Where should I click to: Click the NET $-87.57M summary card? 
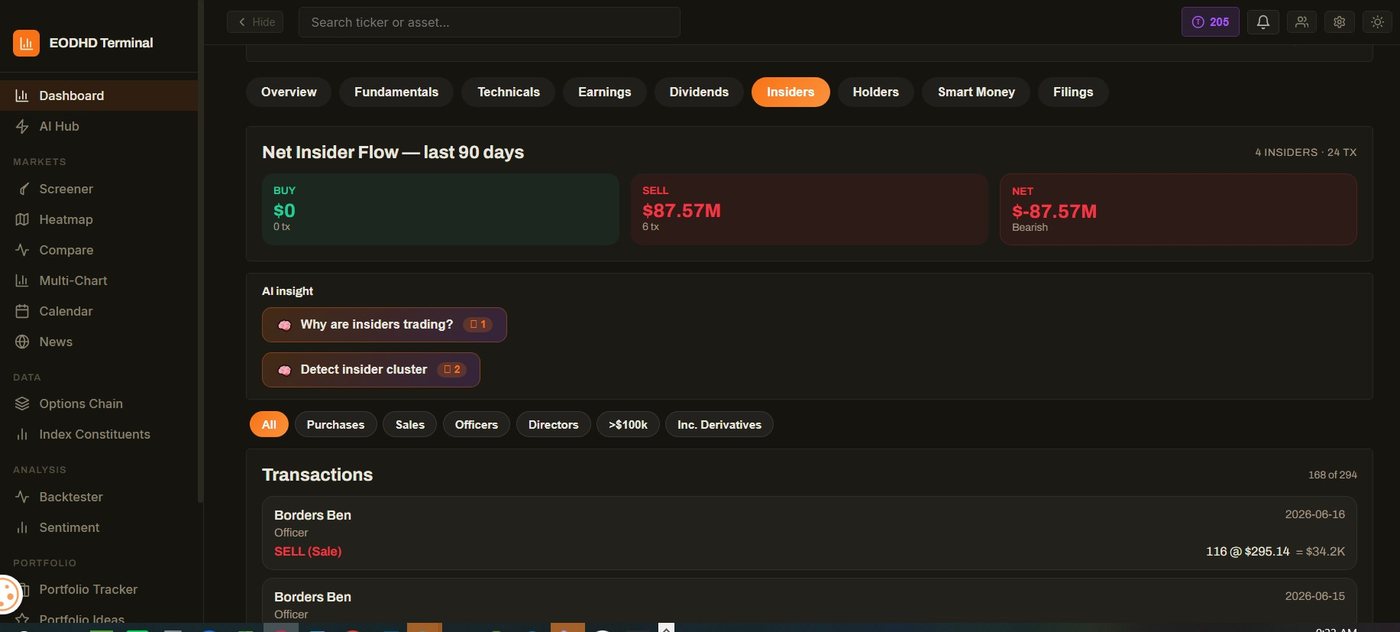(1178, 210)
